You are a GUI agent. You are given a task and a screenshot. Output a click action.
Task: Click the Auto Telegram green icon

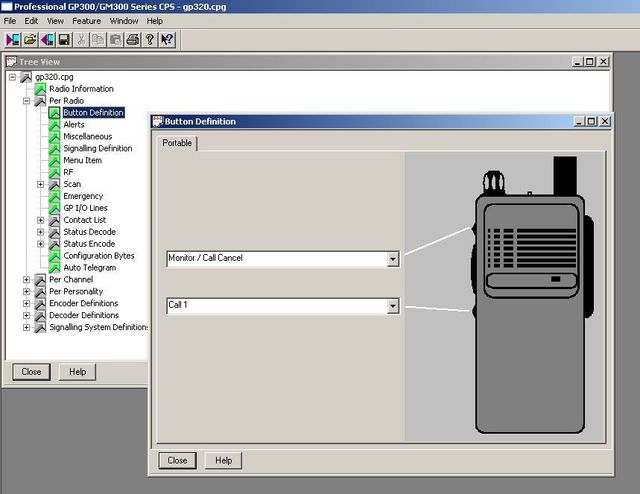pyautogui.click(x=54, y=267)
